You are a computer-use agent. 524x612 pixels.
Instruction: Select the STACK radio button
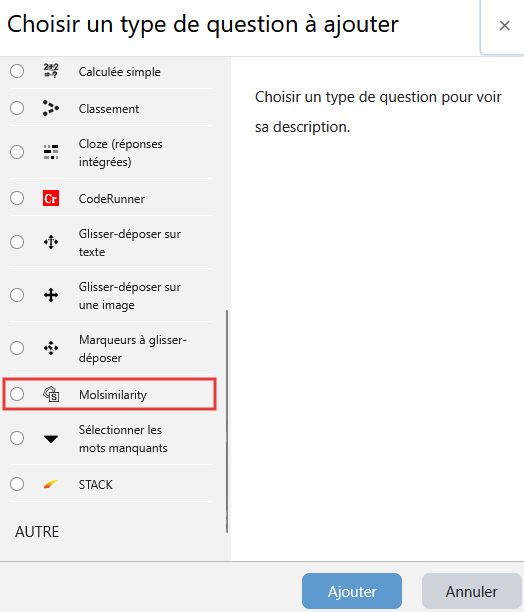click(17, 484)
